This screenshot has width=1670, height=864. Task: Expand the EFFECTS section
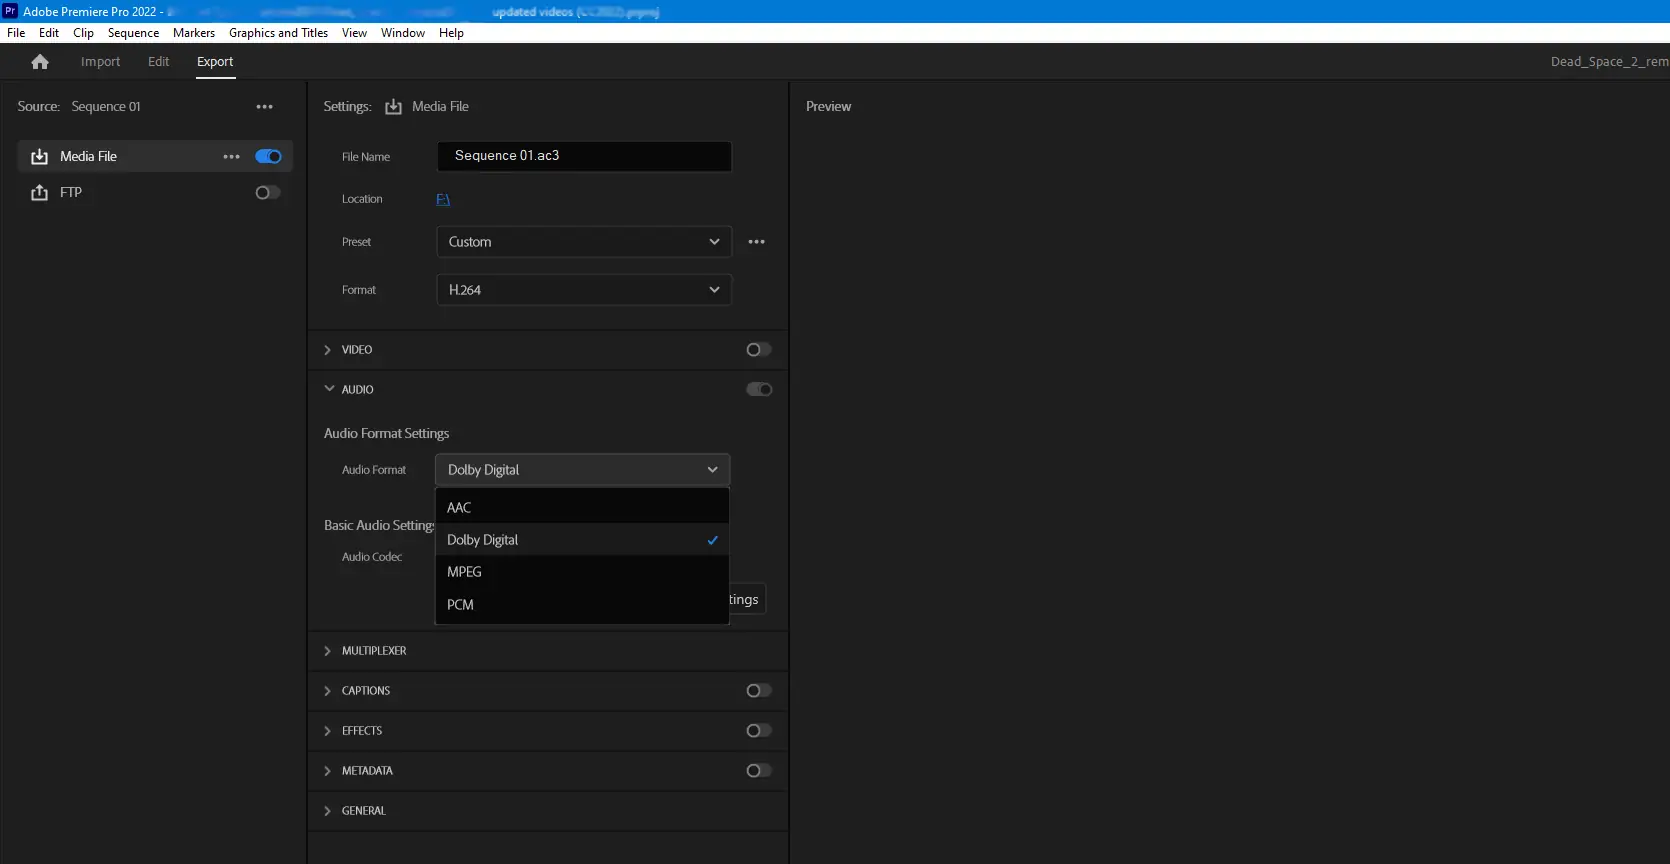328,731
